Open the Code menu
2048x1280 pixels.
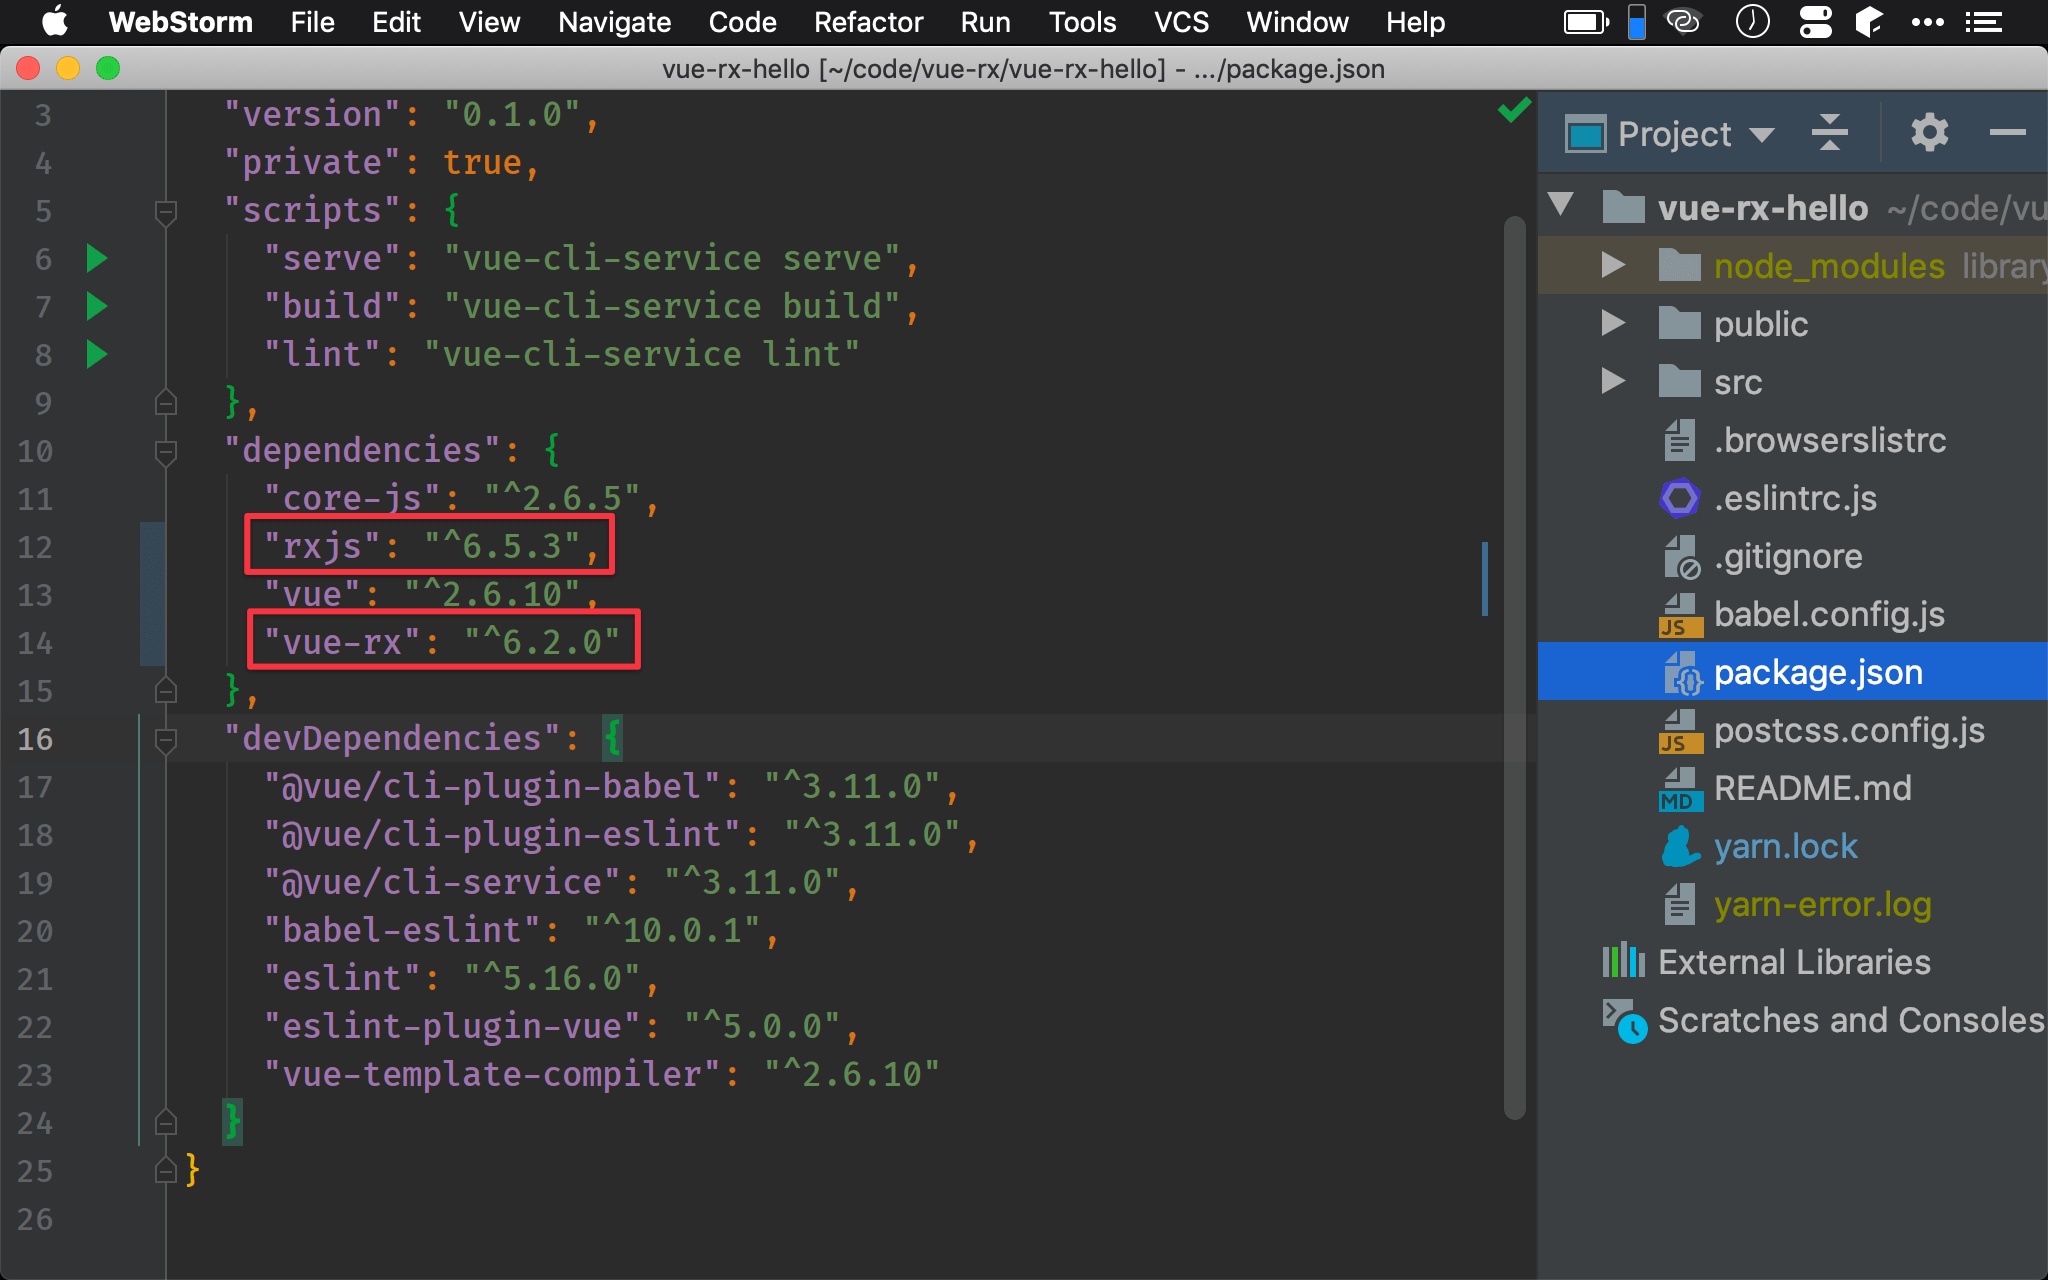tap(742, 21)
